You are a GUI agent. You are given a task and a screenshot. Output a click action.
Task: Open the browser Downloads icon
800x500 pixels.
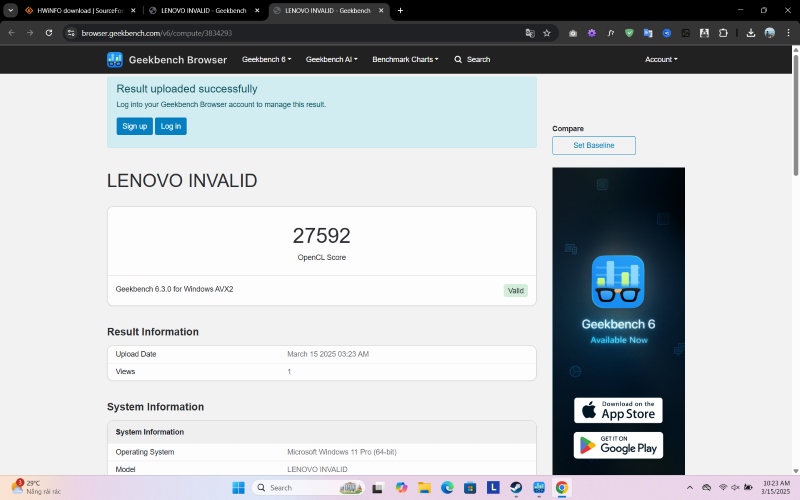tap(751, 33)
